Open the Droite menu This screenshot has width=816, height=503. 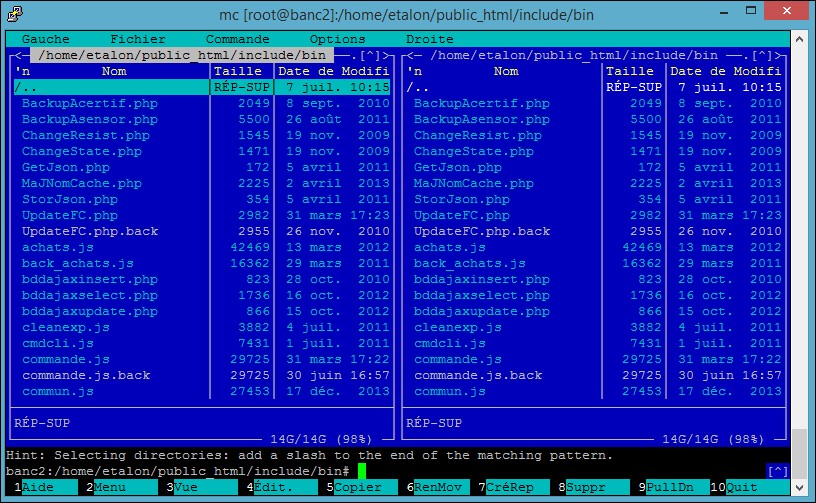[429, 39]
